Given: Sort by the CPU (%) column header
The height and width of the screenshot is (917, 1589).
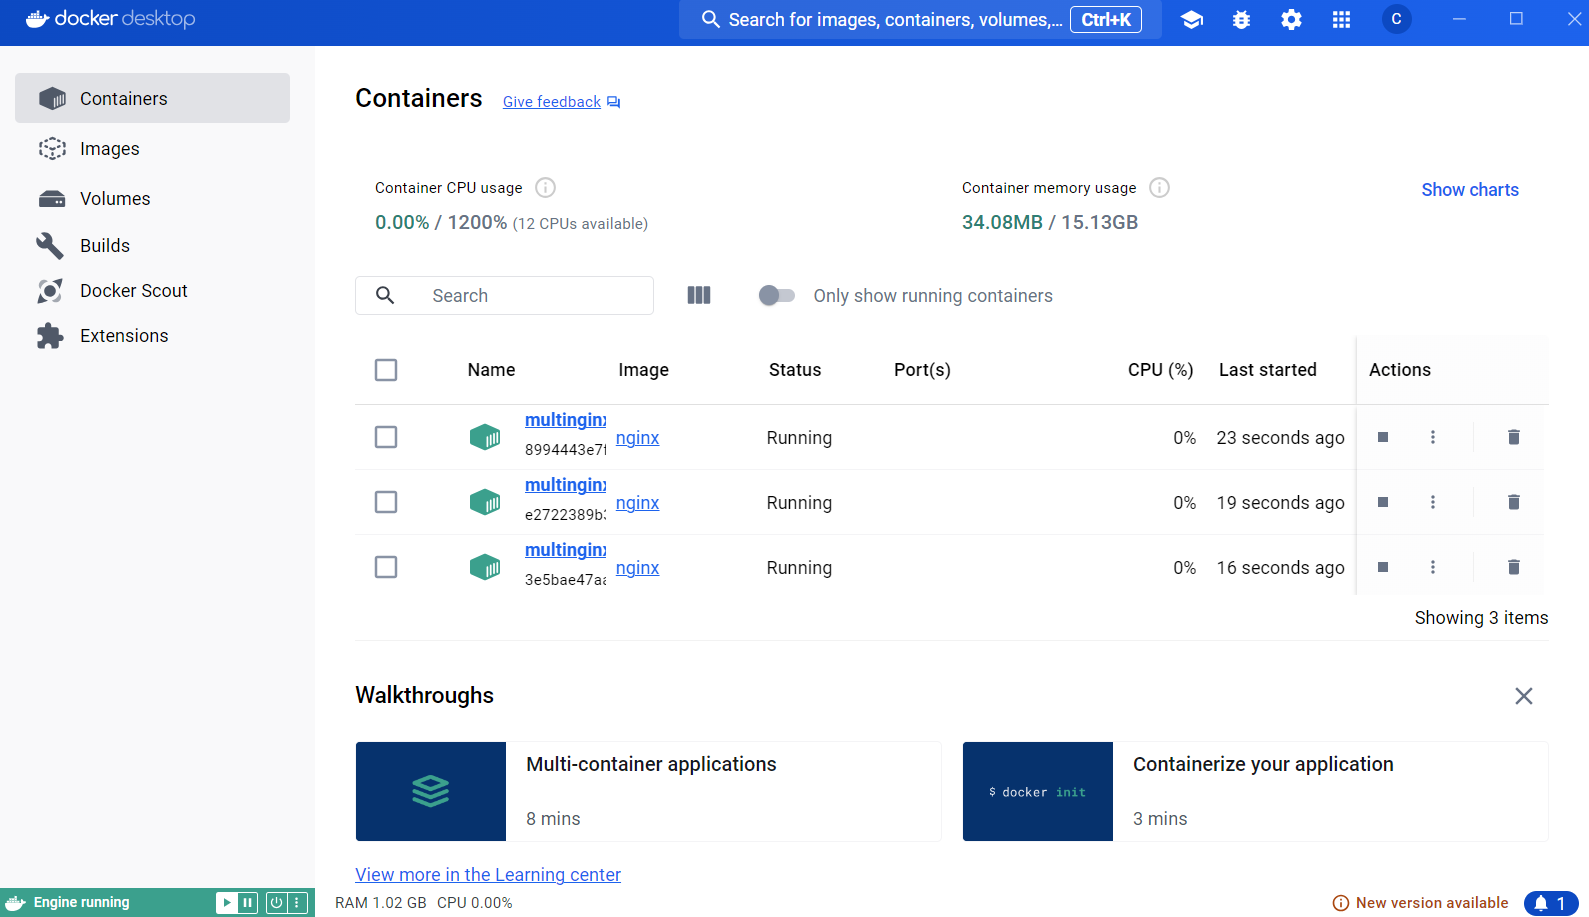Looking at the screenshot, I should pyautogui.click(x=1160, y=370).
